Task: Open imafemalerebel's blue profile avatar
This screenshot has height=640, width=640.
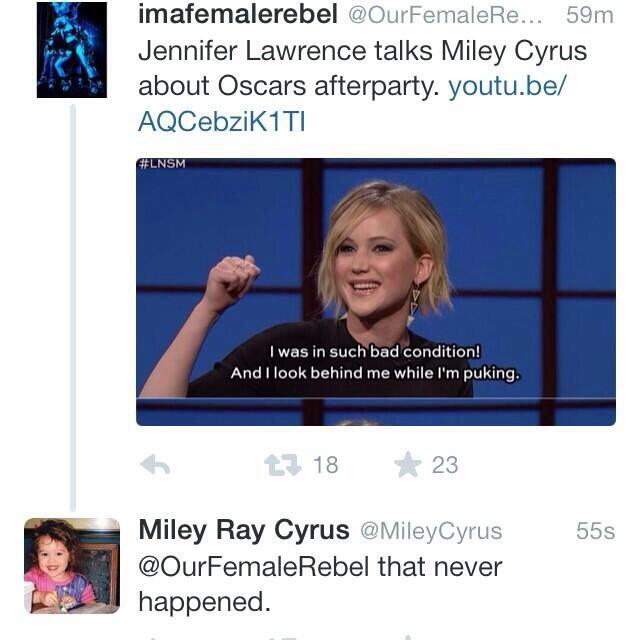Action: (x=72, y=49)
